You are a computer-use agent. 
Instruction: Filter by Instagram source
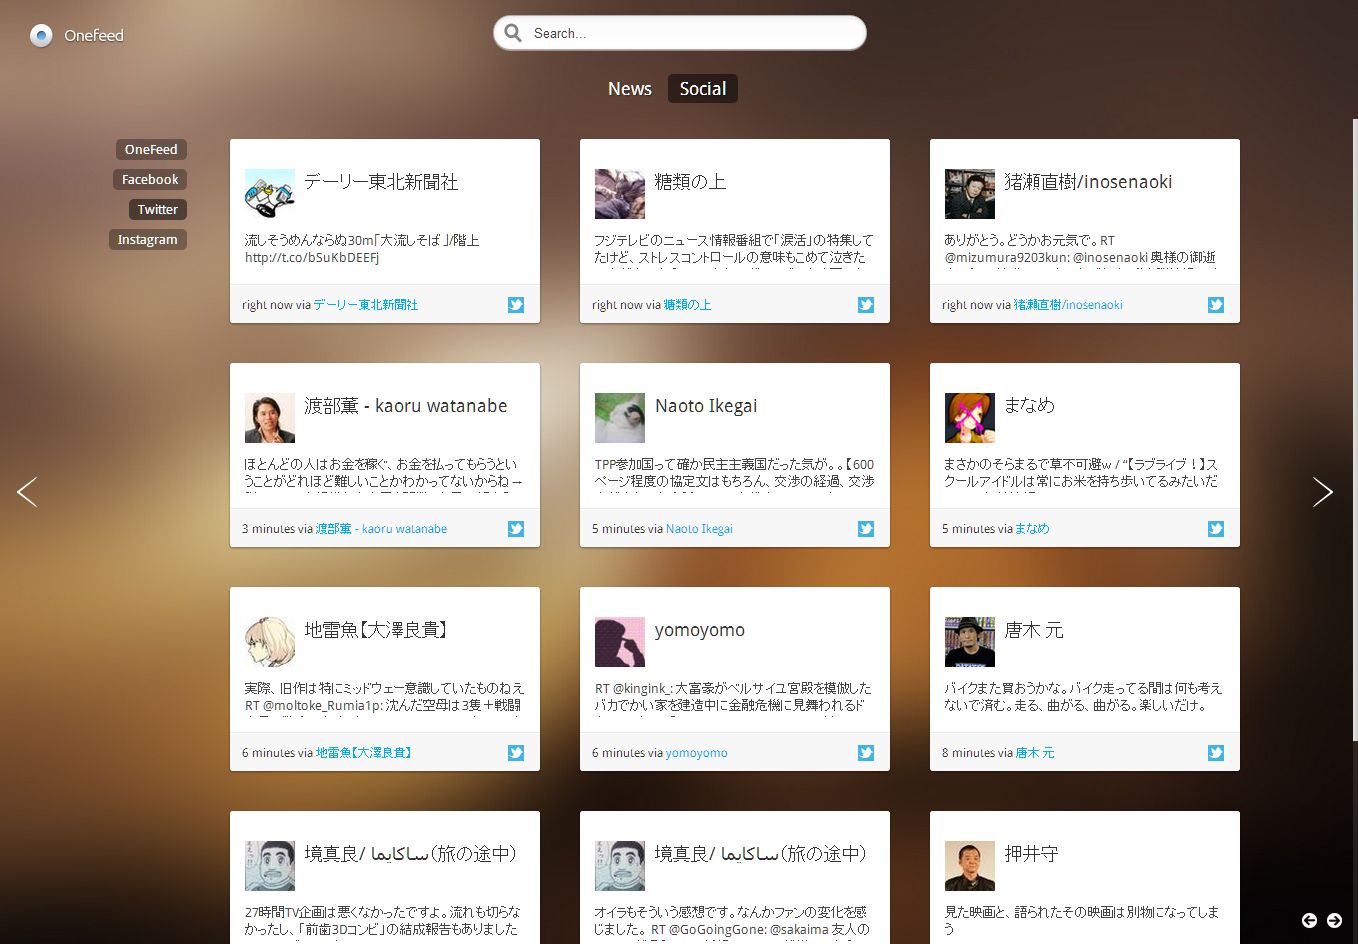pos(147,240)
